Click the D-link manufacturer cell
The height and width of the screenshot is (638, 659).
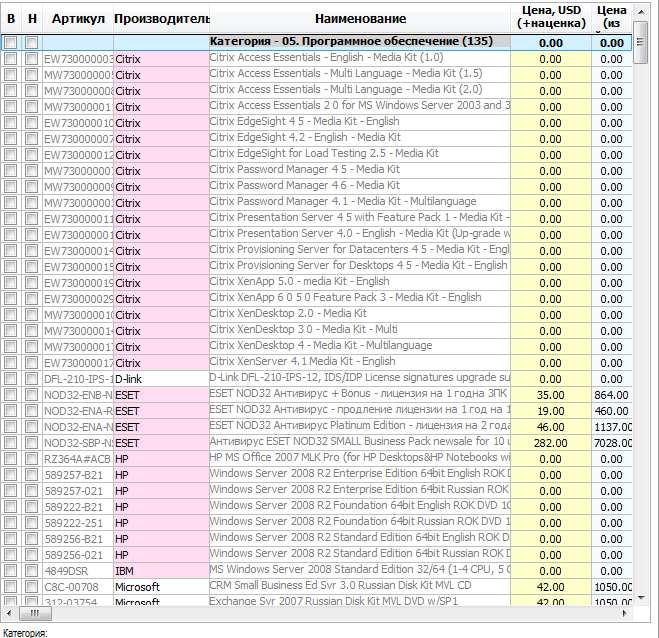pos(161,379)
